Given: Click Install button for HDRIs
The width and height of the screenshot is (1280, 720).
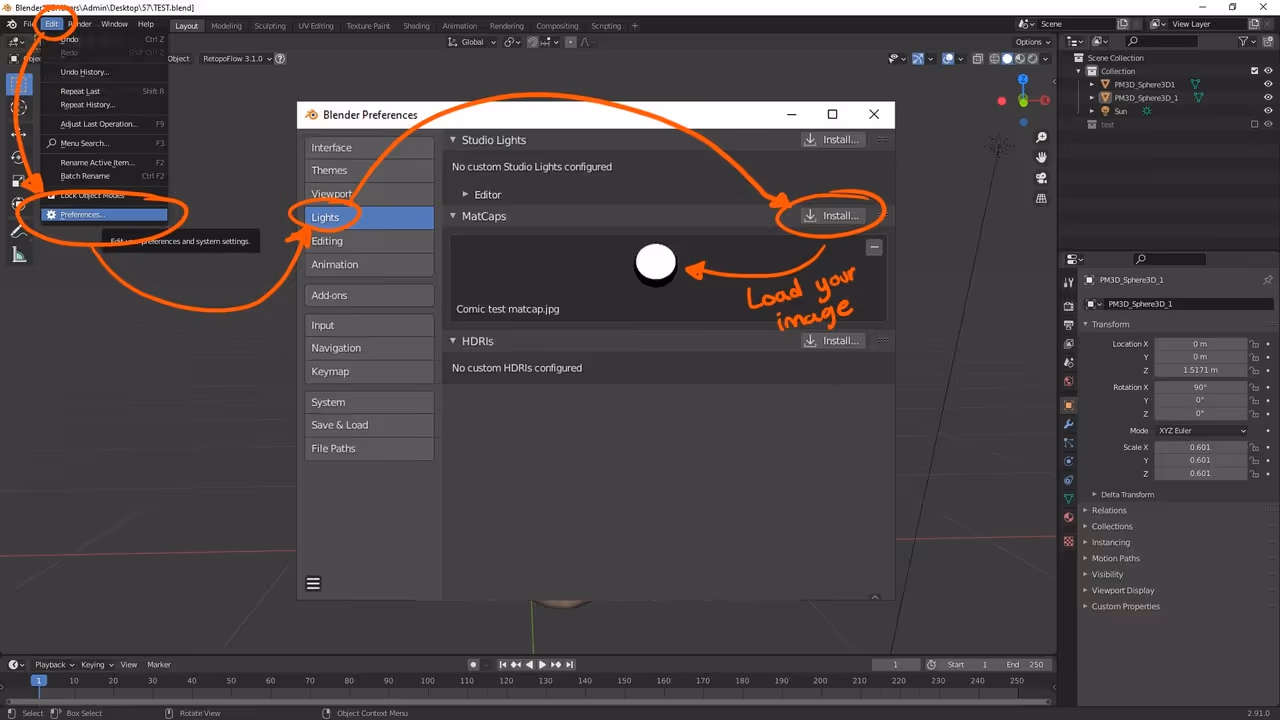Looking at the screenshot, I should click(831, 341).
